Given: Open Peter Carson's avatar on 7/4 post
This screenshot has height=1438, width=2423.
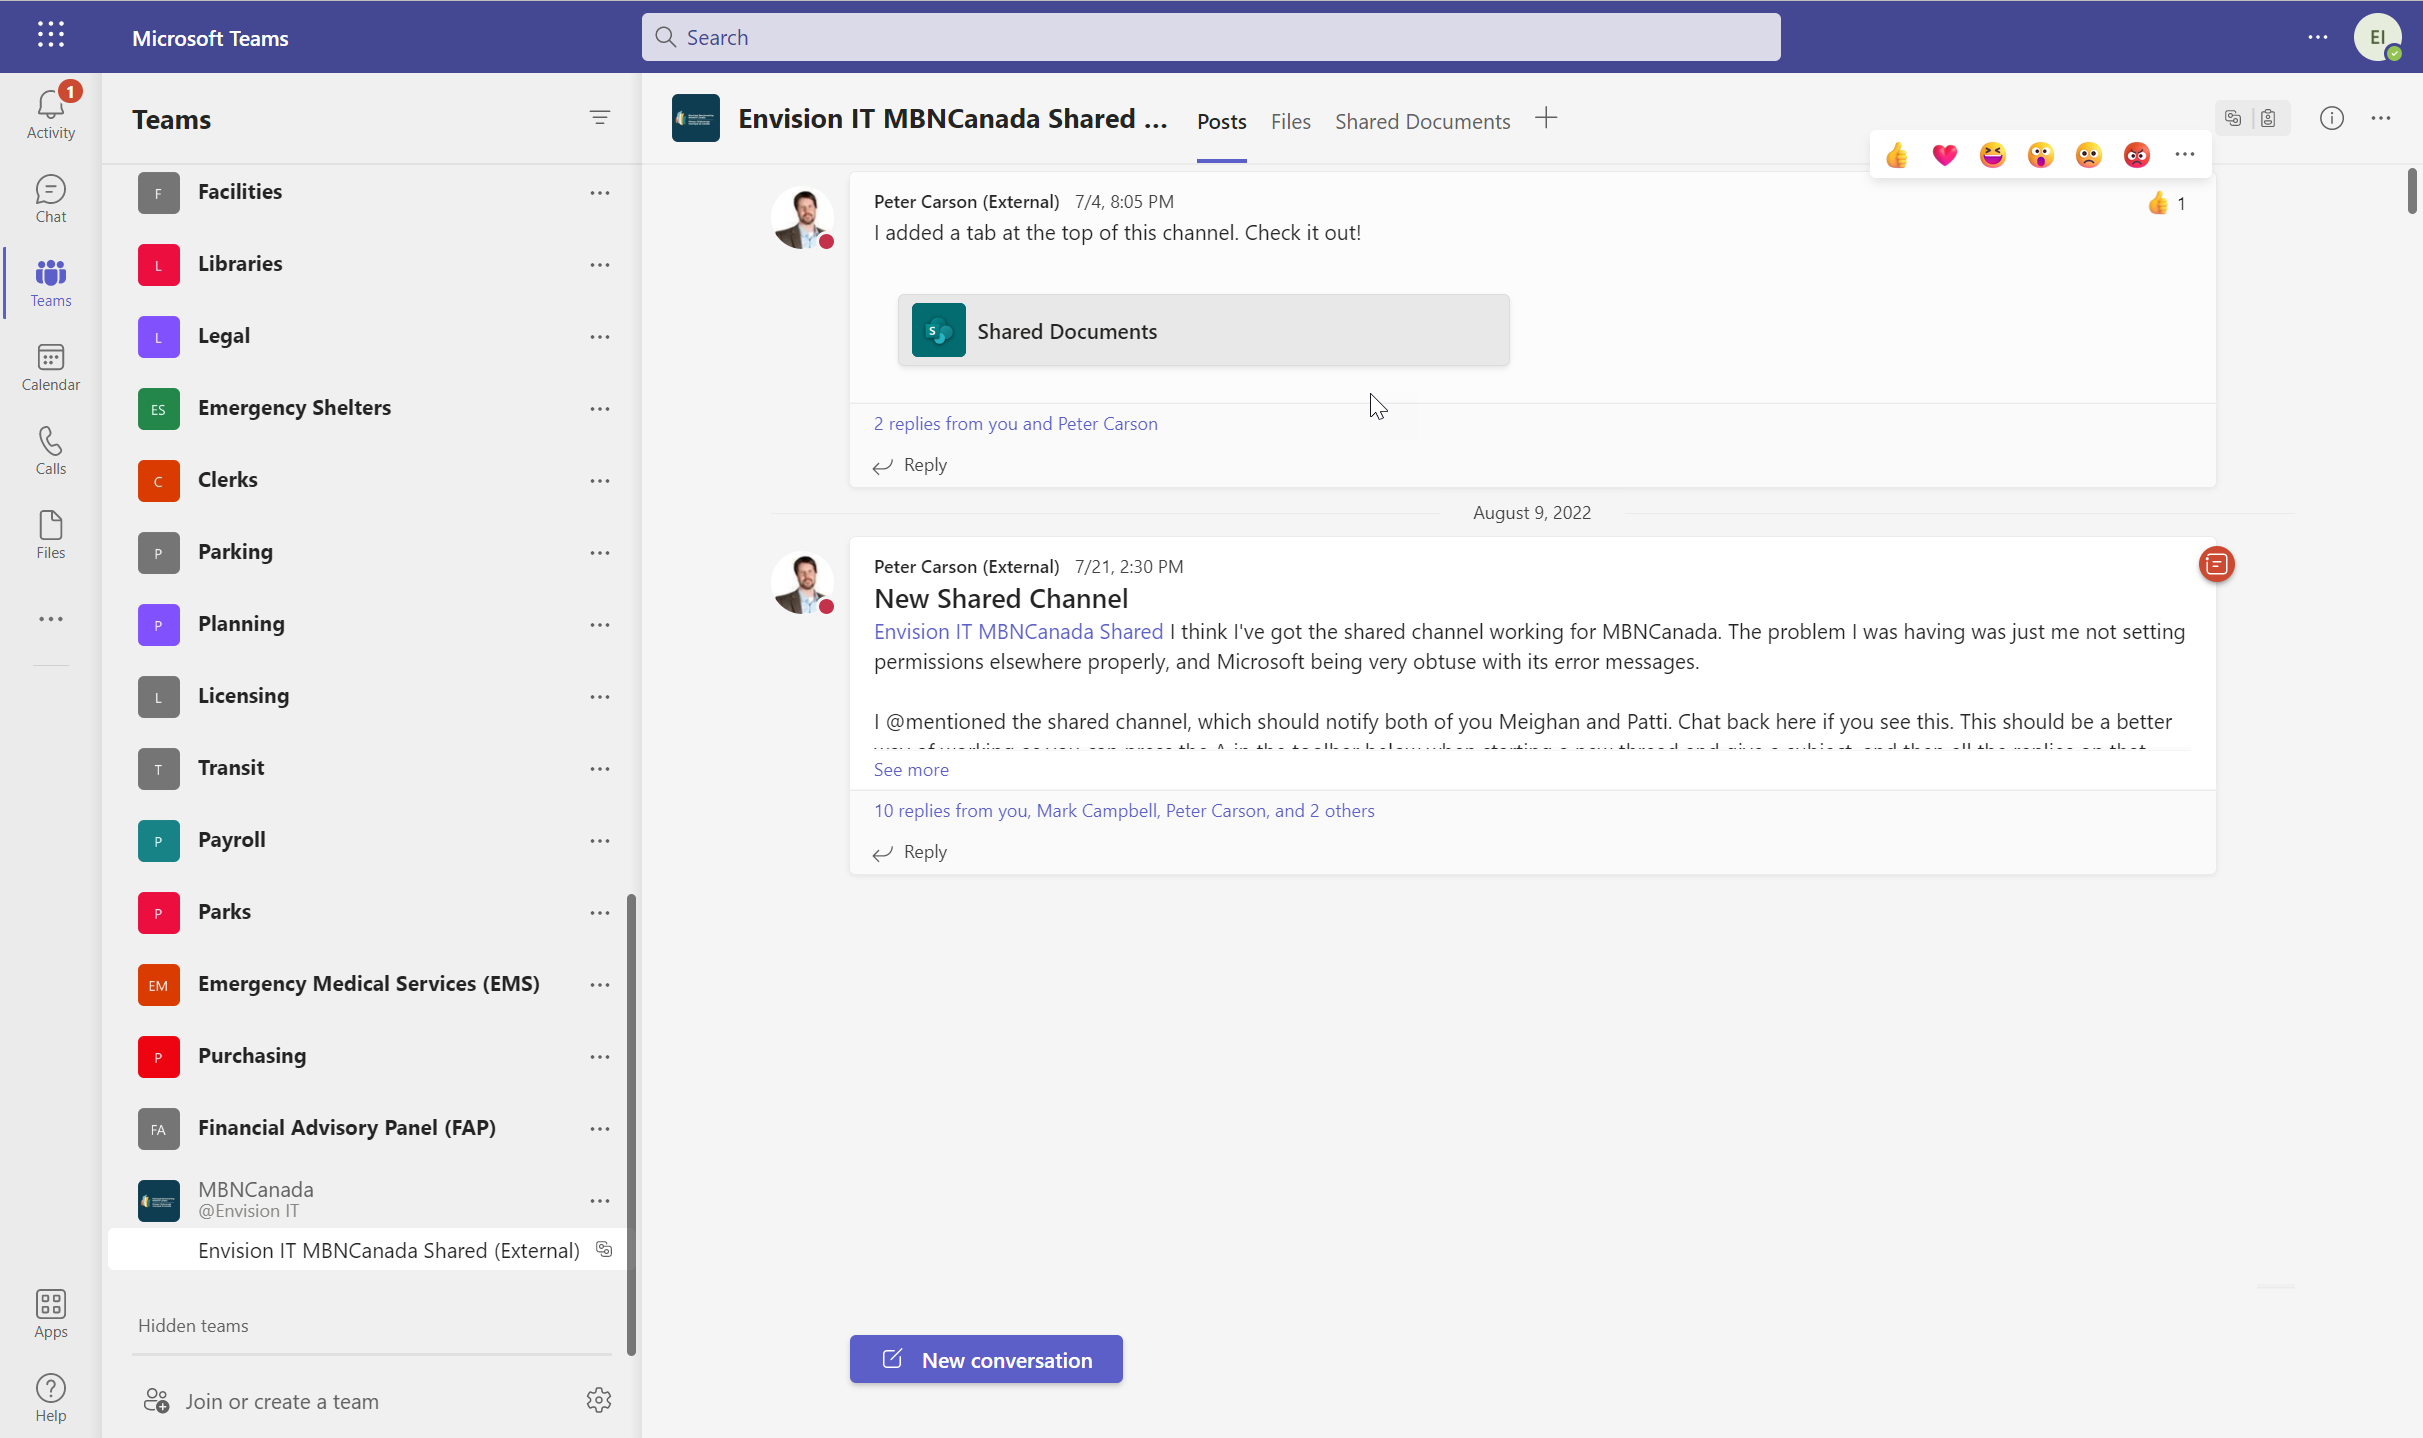Looking at the screenshot, I should point(802,217).
